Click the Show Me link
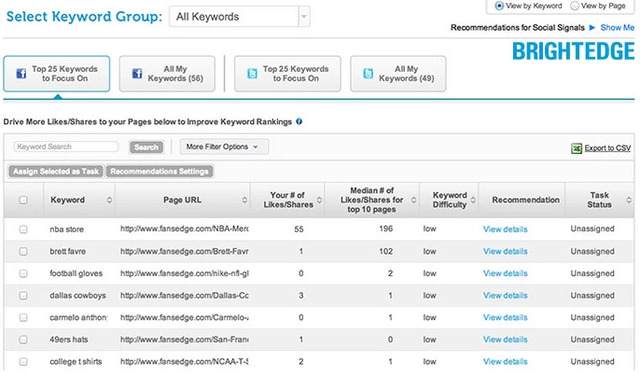 [x=617, y=28]
